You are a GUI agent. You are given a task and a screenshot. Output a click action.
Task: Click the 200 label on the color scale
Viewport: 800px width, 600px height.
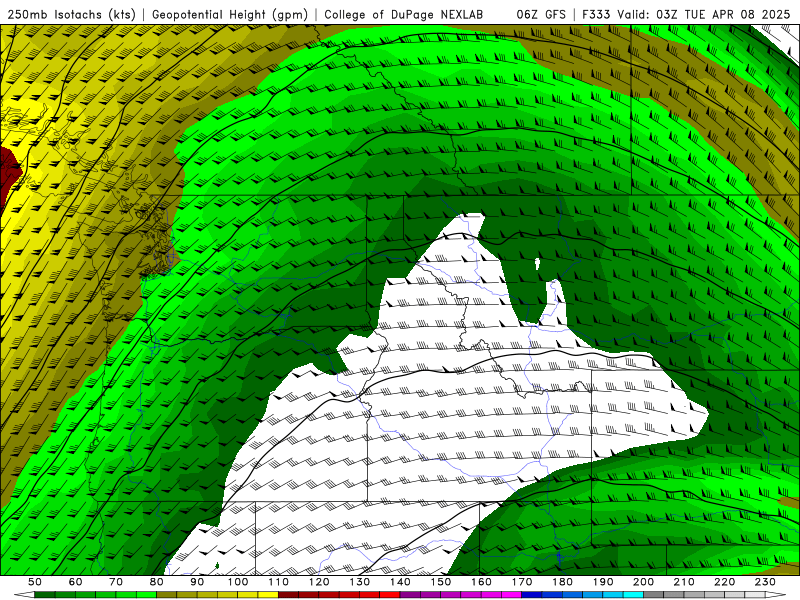click(x=643, y=582)
